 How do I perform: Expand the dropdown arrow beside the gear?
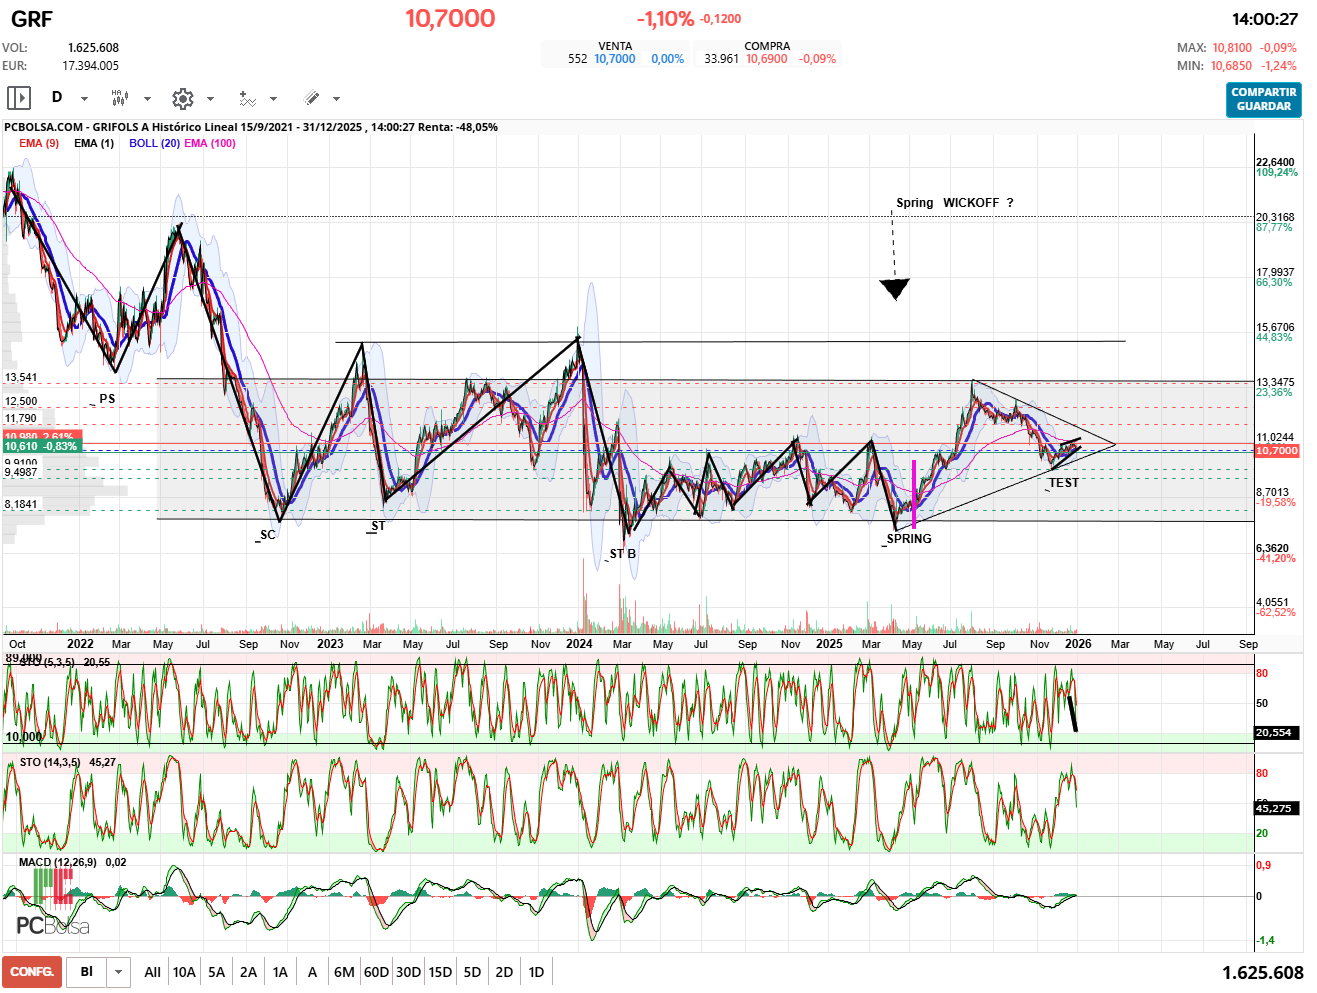(210, 99)
